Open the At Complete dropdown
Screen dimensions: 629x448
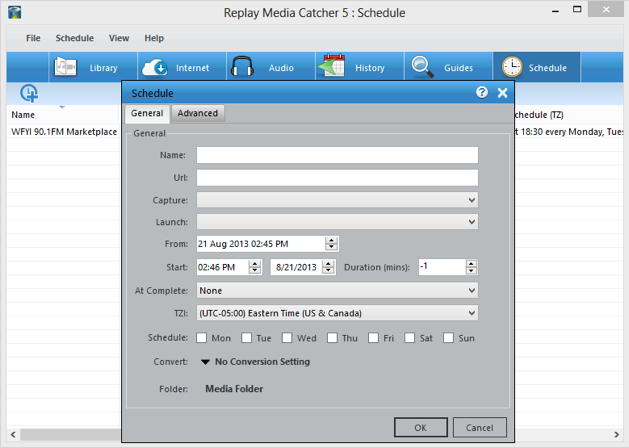(x=337, y=290)
